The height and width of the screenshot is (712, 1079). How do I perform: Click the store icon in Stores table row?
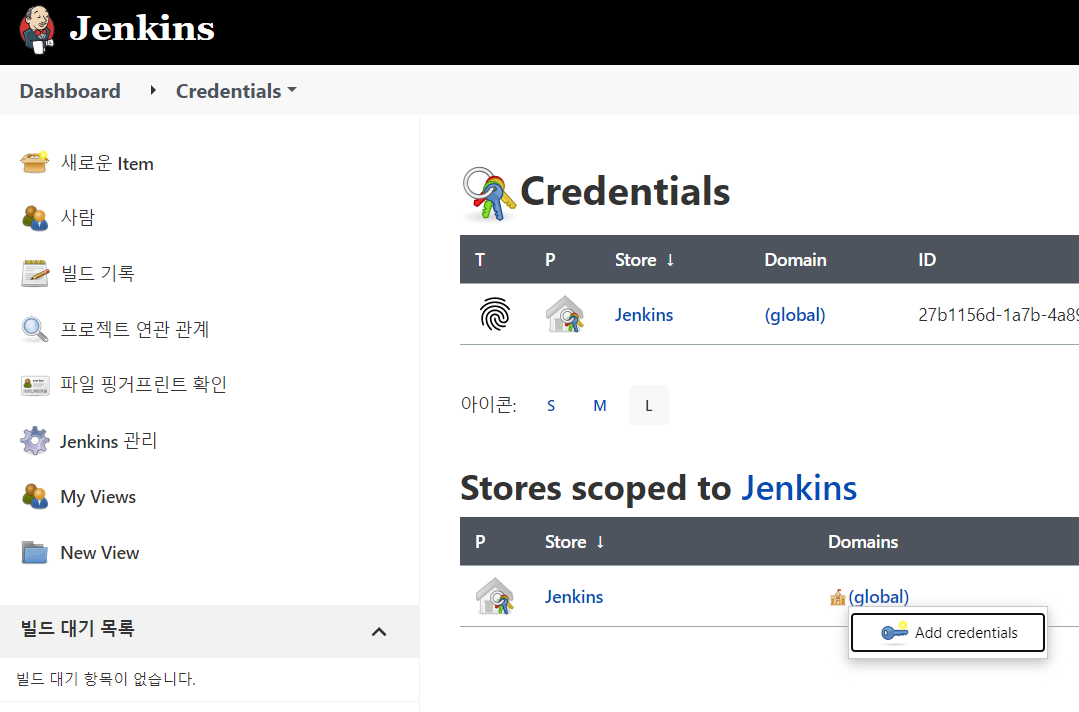point(495,596)
